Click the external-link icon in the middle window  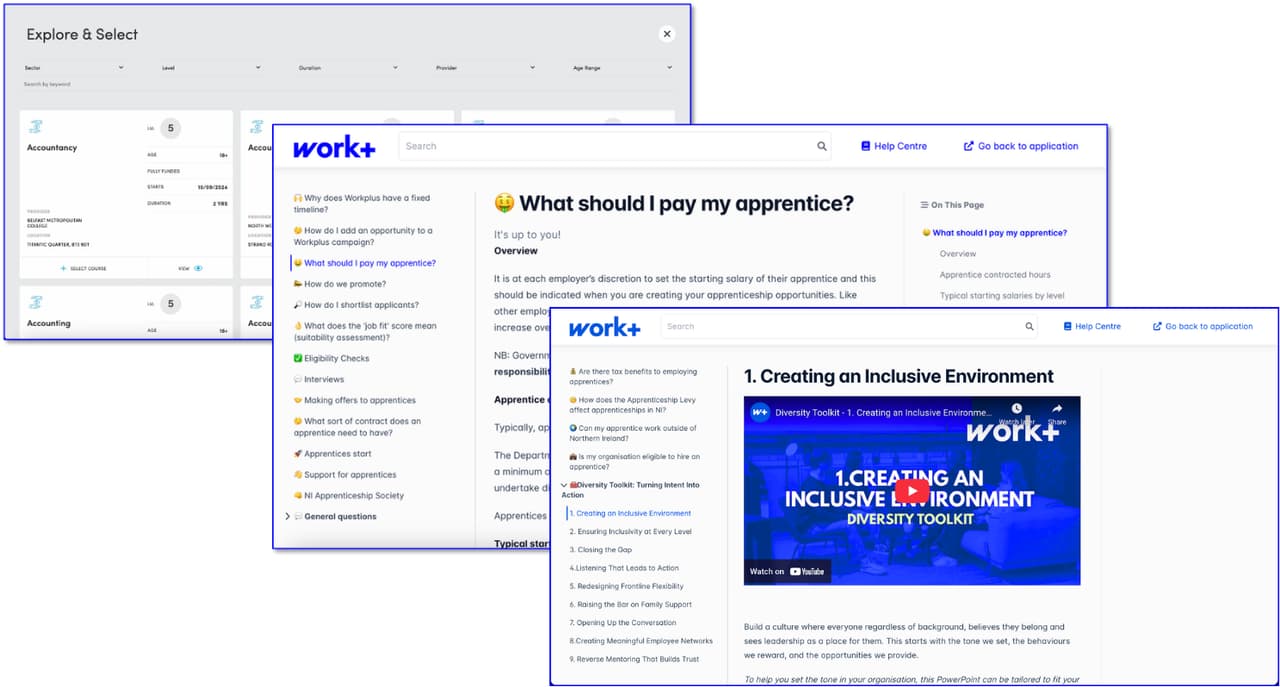(968, 146)
